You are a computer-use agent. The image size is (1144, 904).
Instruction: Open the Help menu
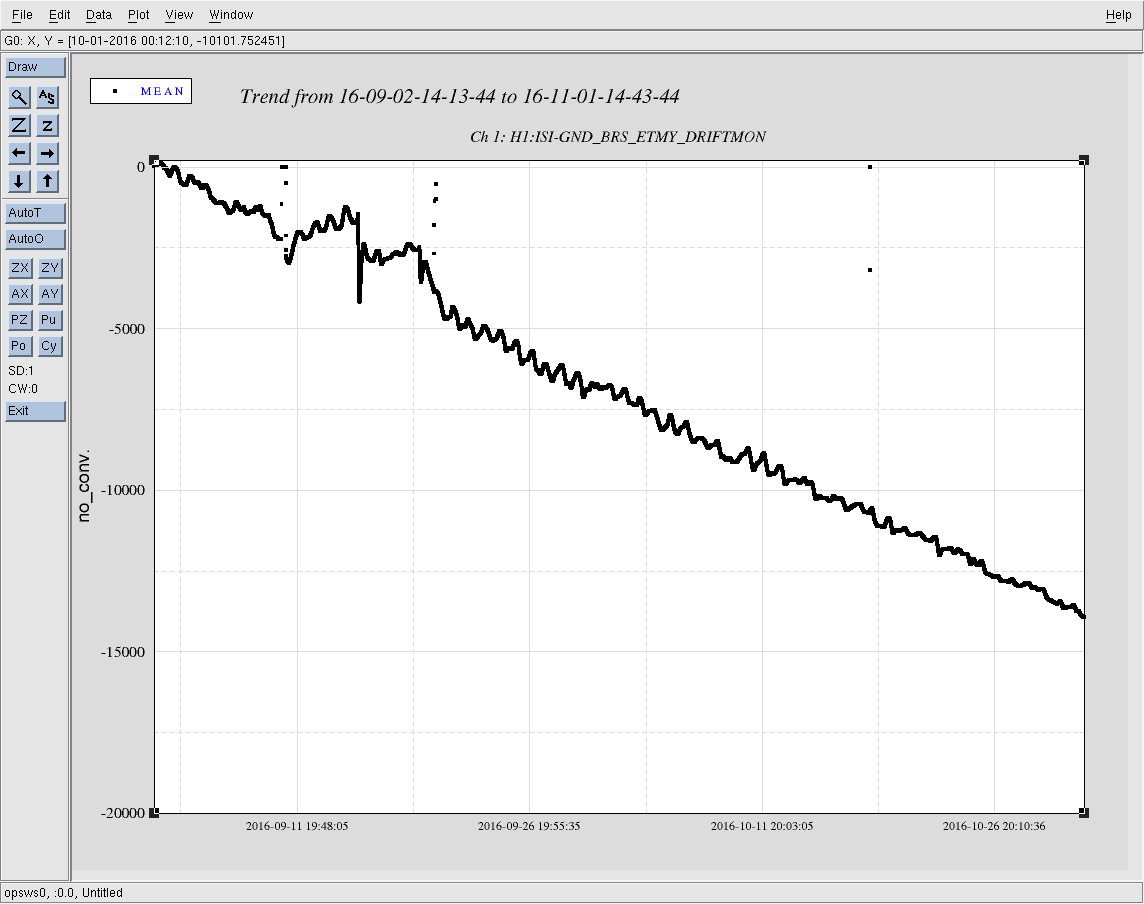pyautogui.click(x=1118, y=15)
